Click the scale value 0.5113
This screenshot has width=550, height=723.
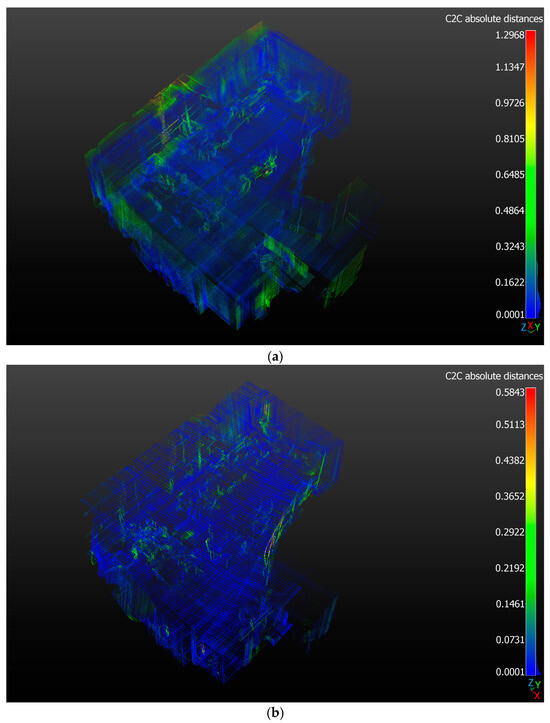[510, 425]
